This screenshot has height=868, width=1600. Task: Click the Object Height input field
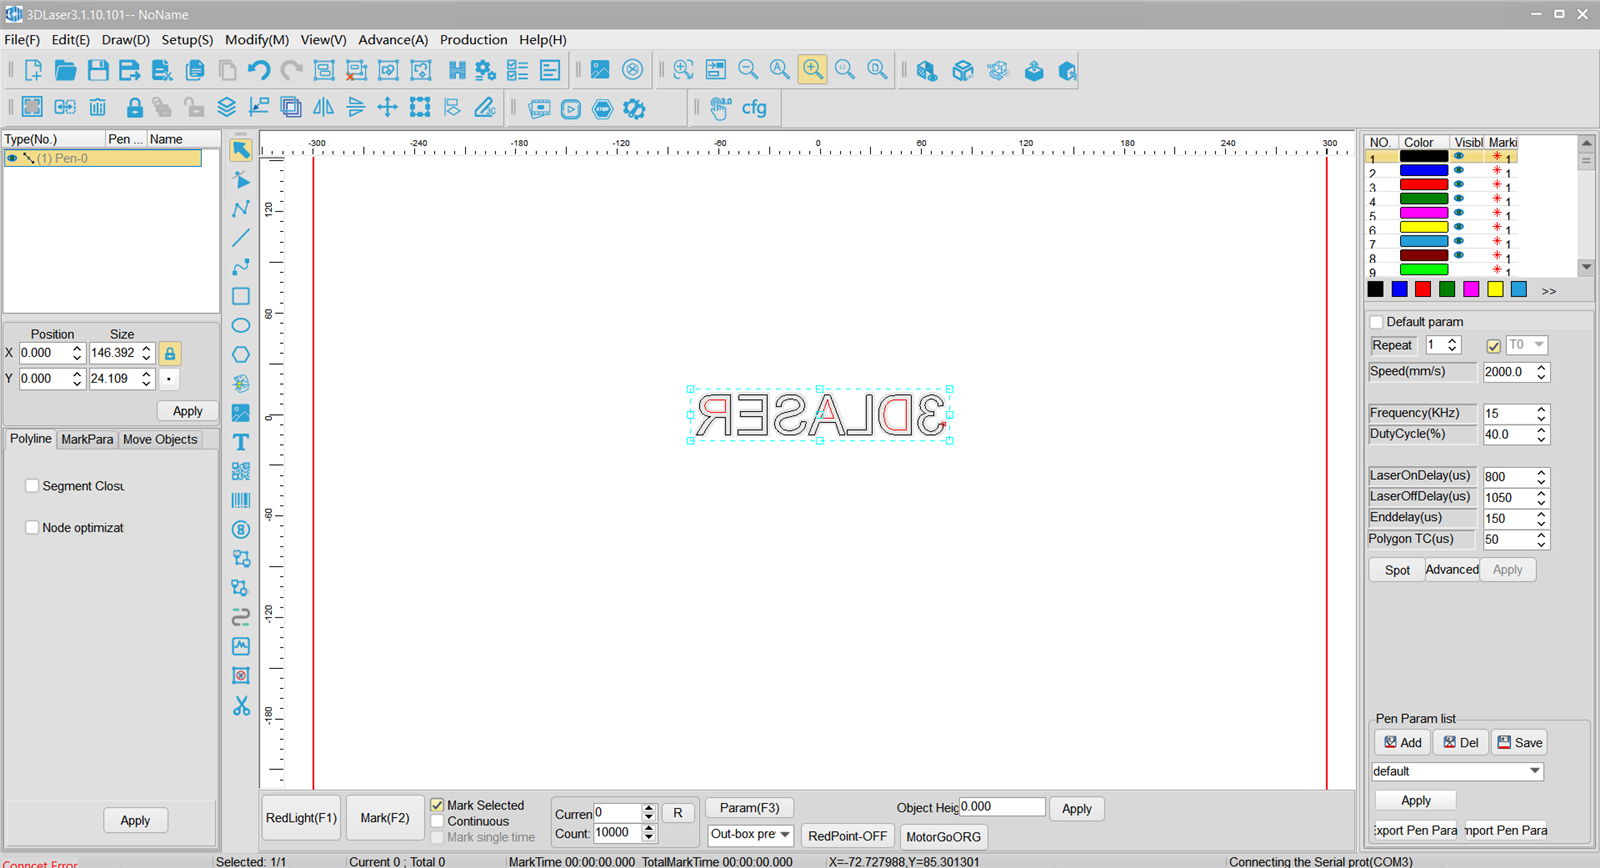[x=1002, y=807]
